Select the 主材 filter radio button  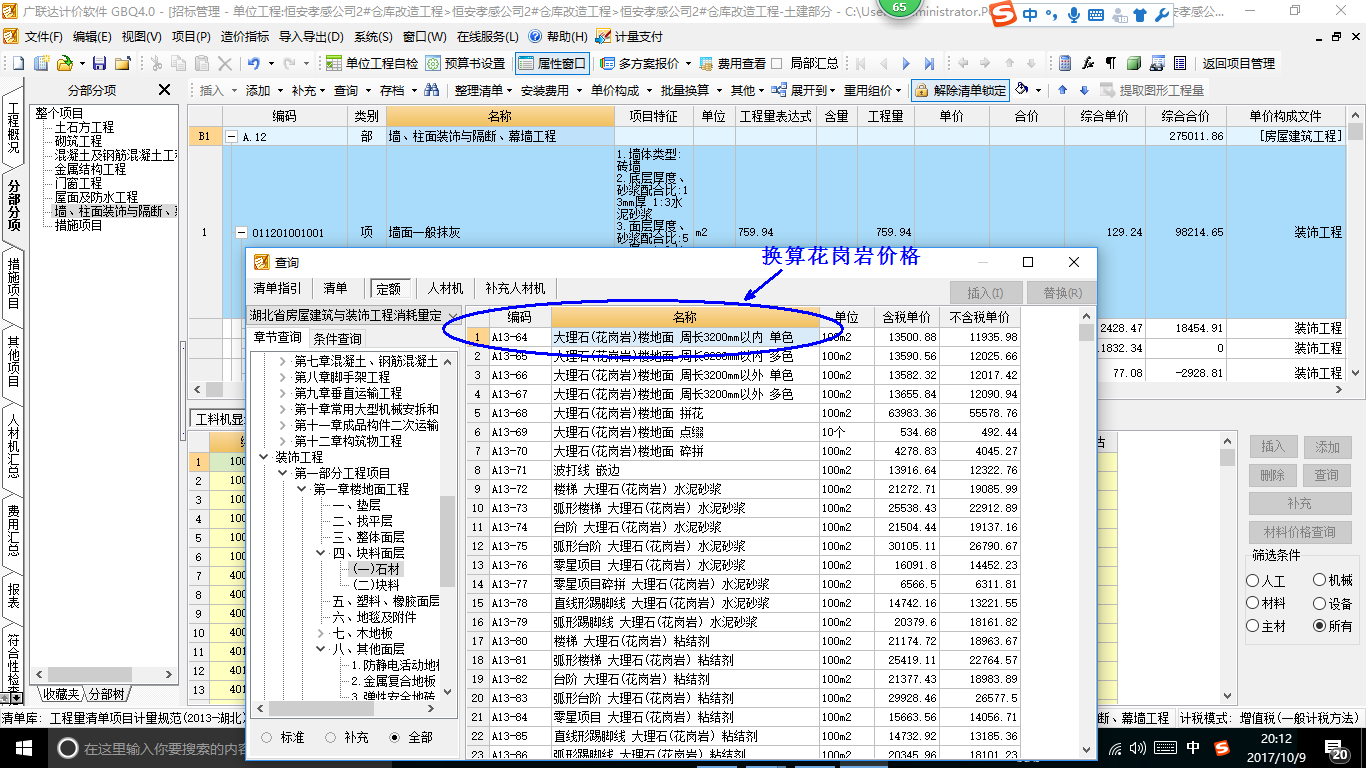tap(1253, 626)
